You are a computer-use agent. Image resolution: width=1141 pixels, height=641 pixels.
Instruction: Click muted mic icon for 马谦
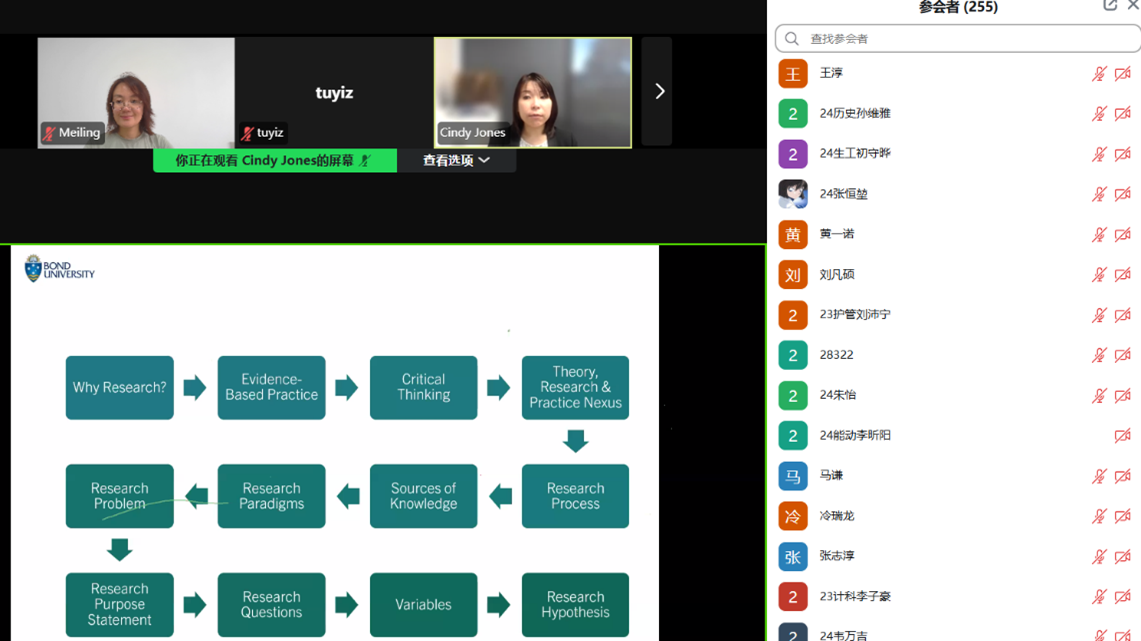(1099, 476)
